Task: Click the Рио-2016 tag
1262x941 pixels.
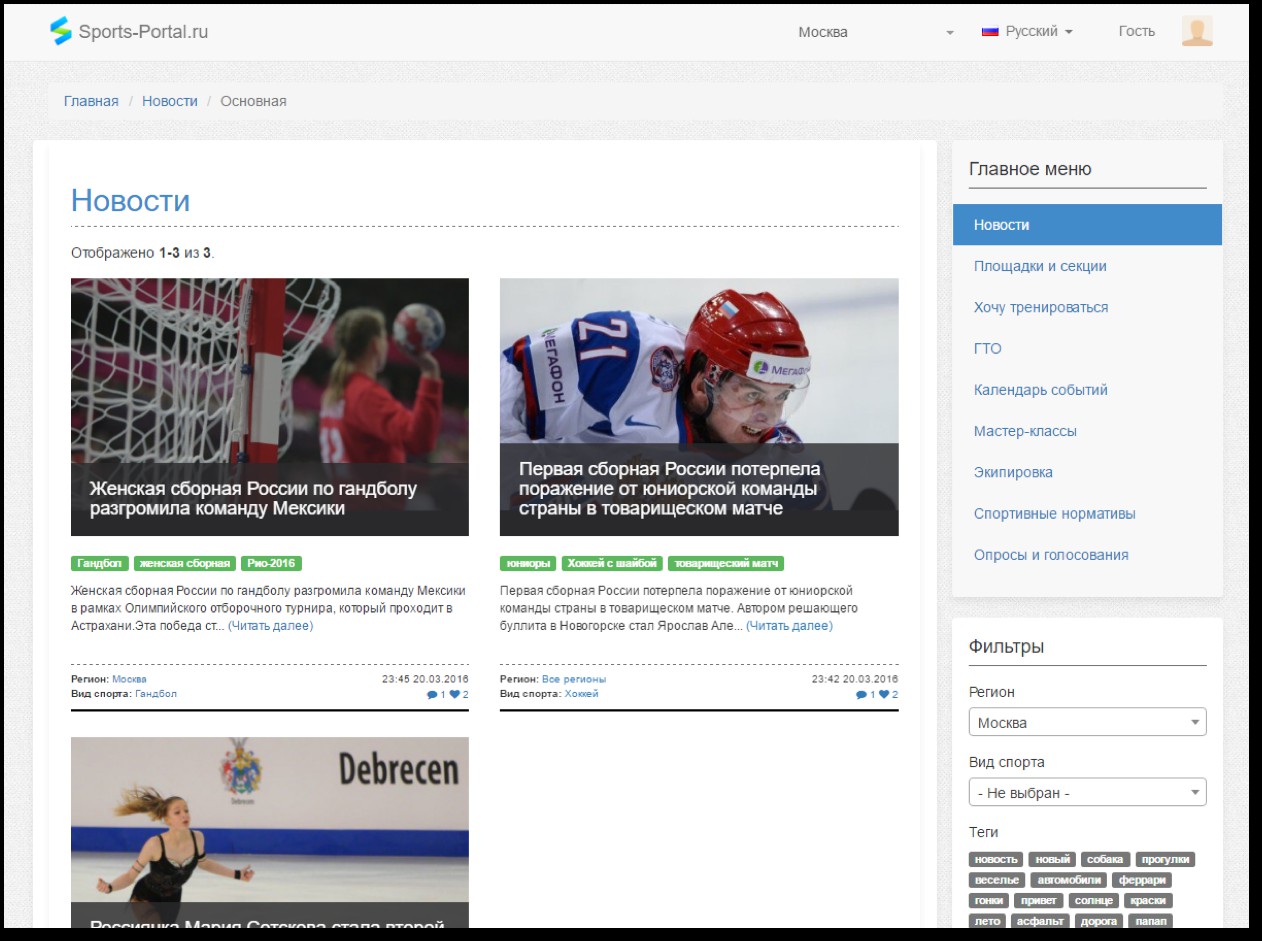Action: click(271, 564)
